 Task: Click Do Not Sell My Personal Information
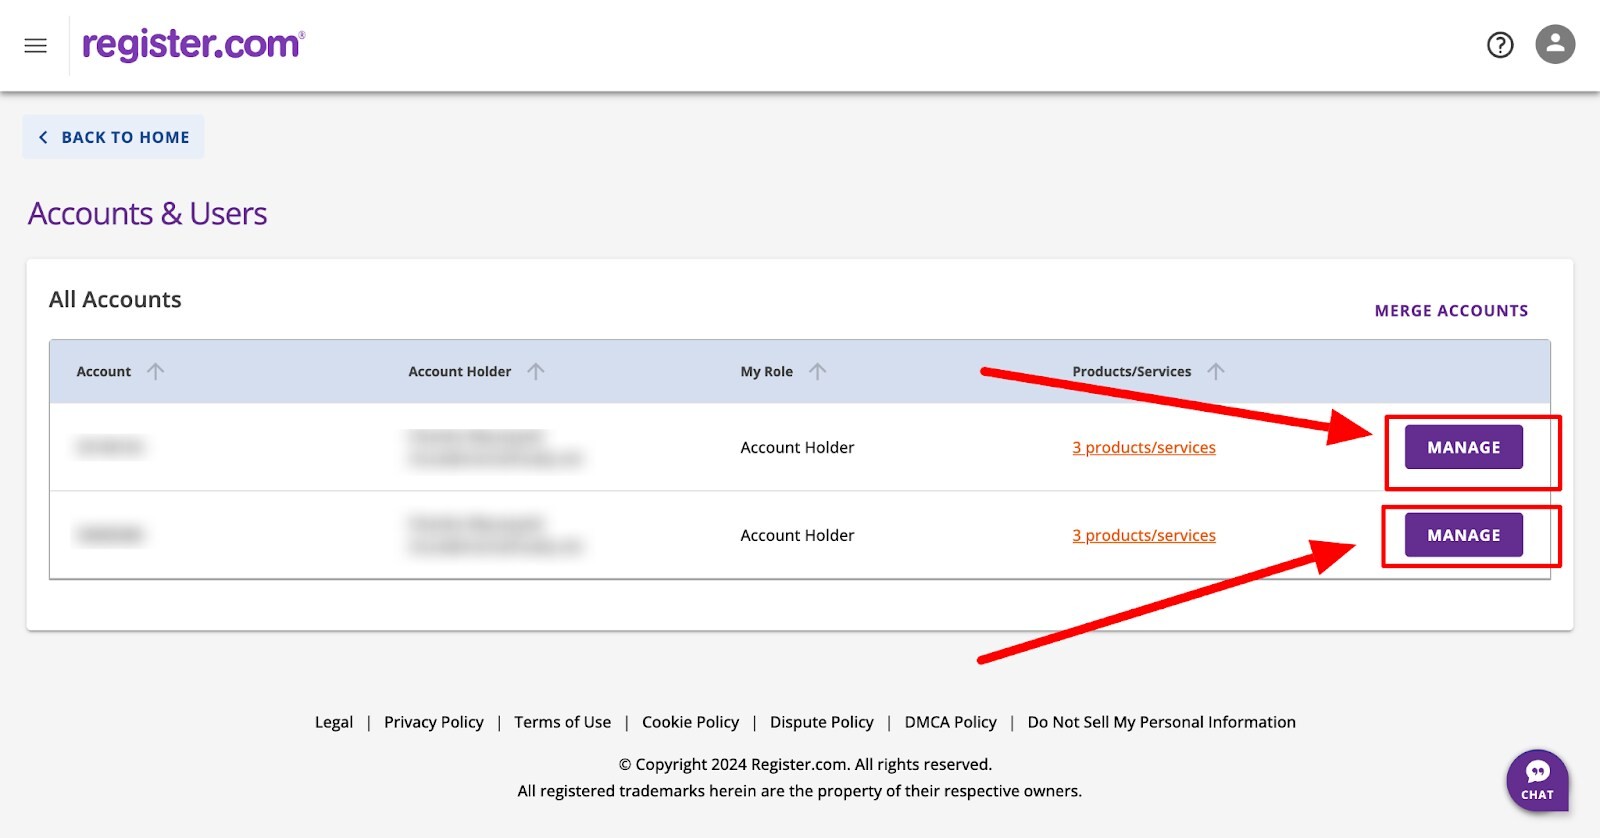click(1161, 722)
